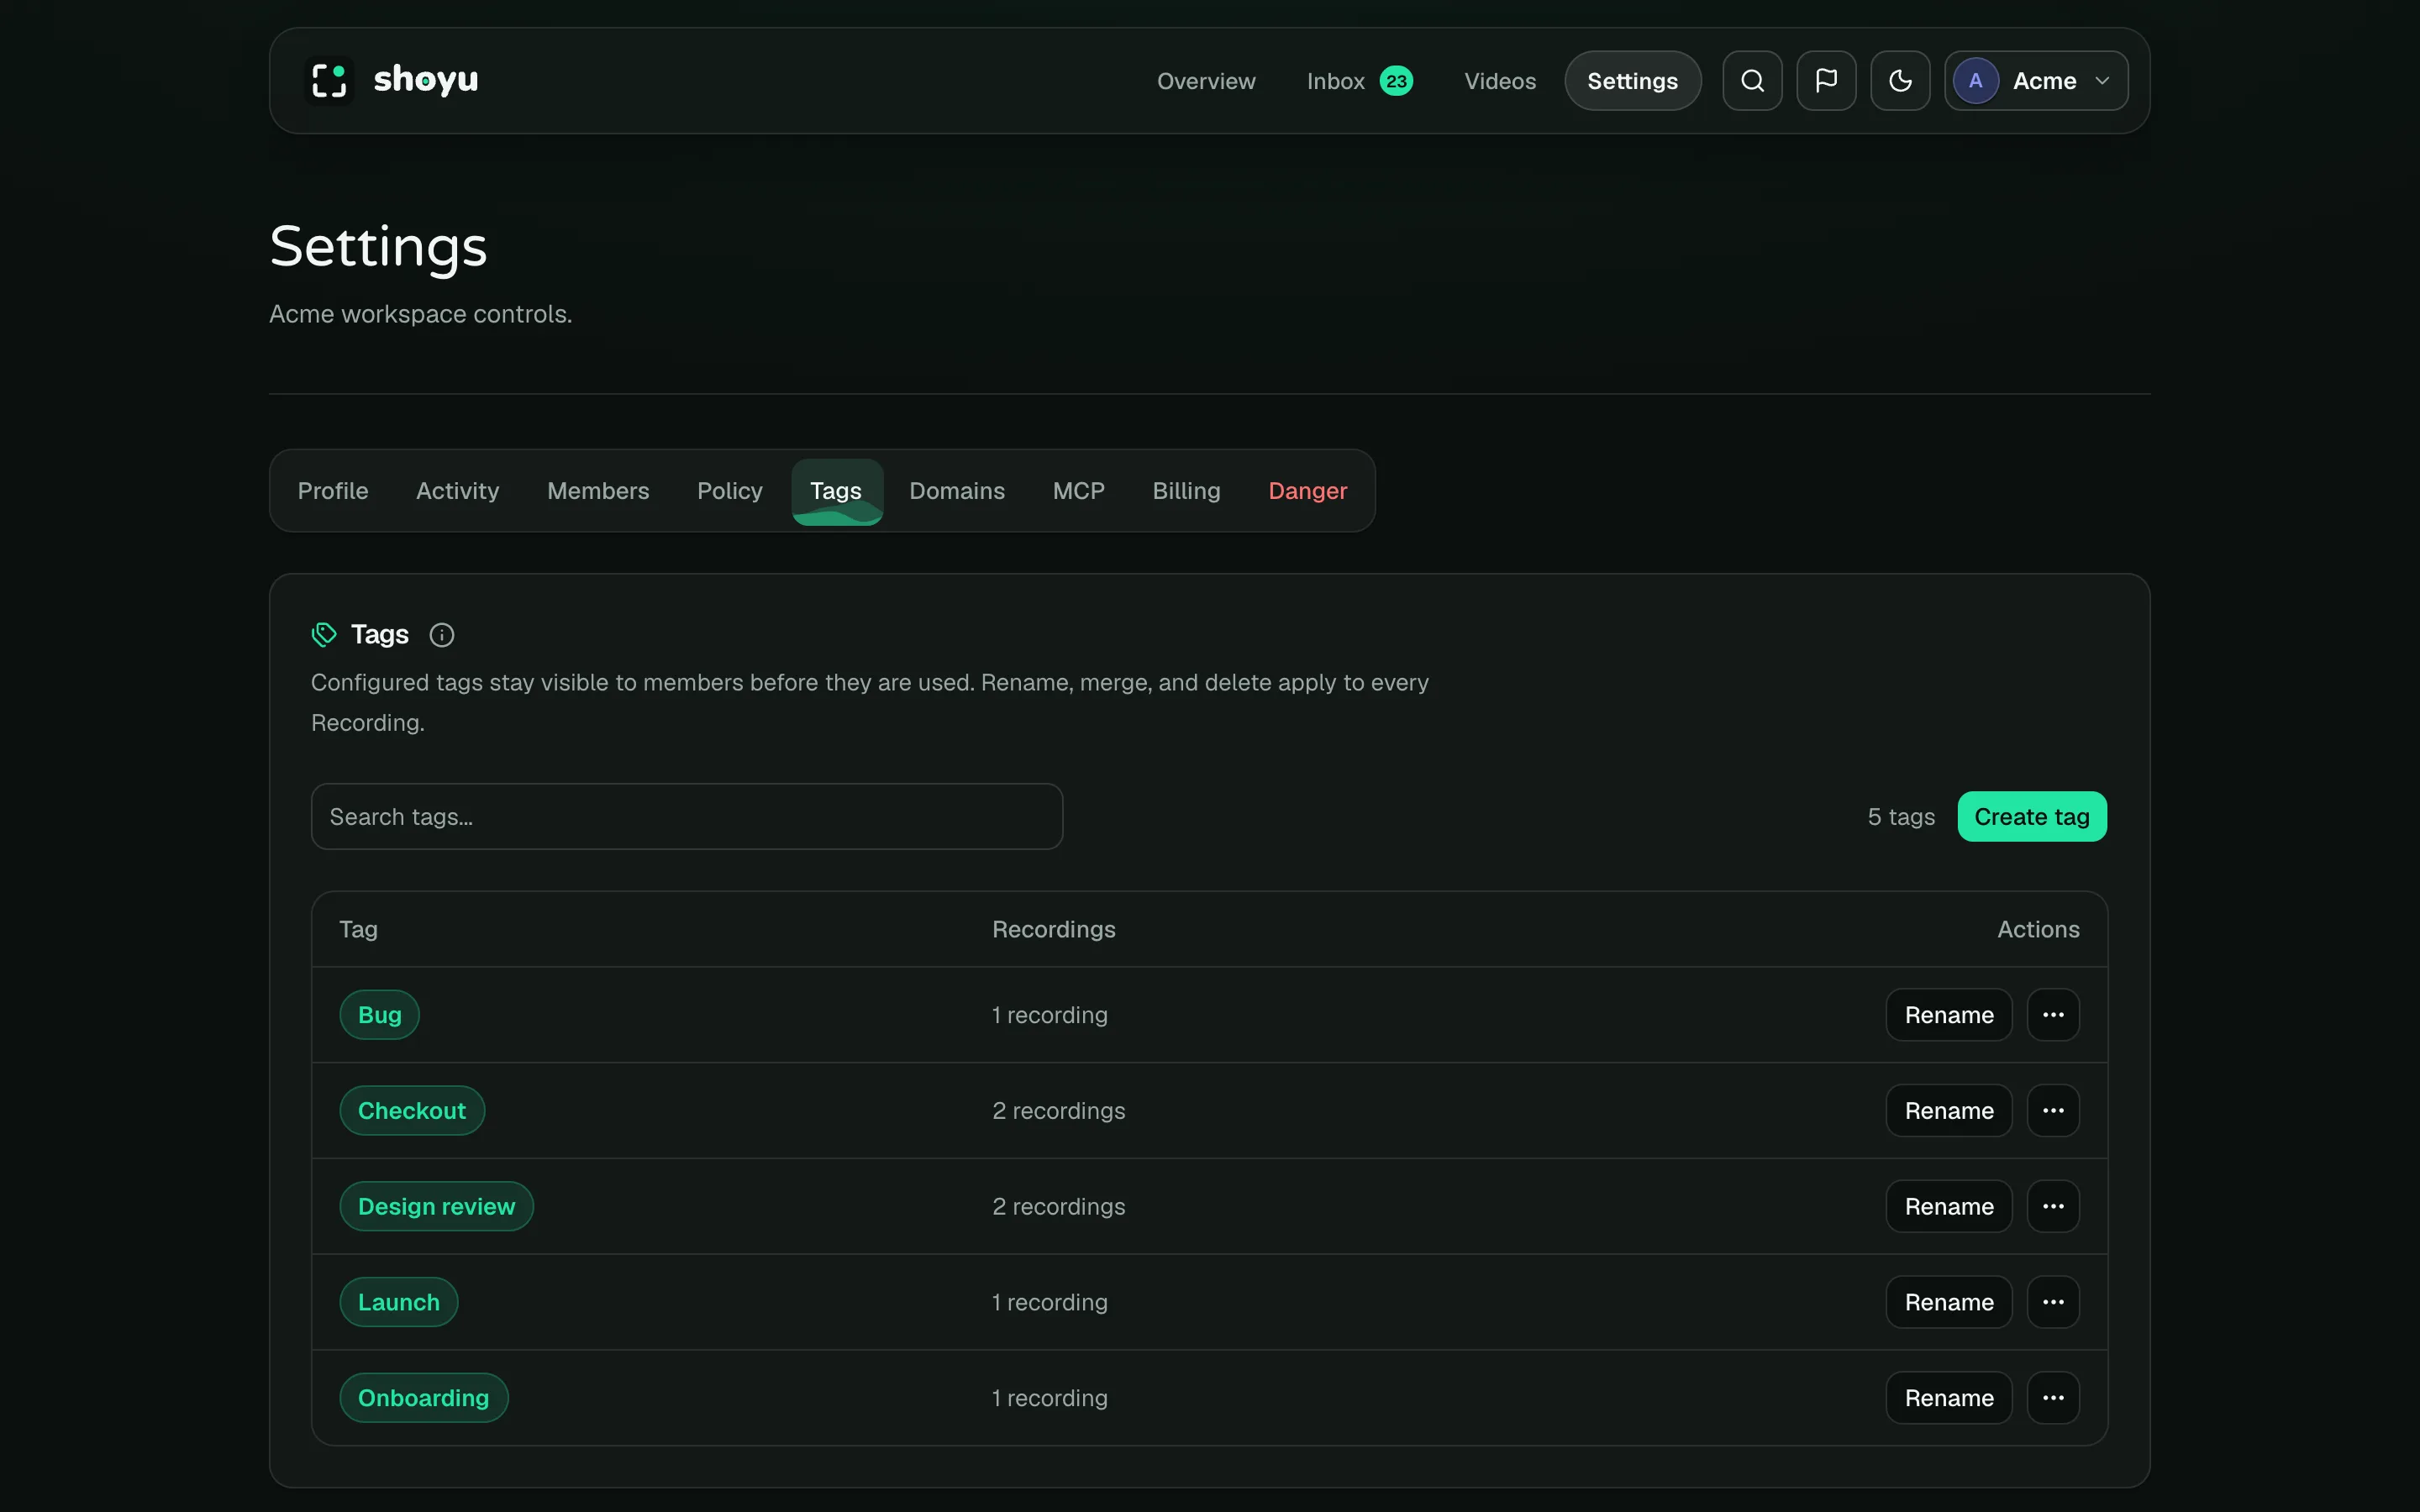Switch to the Domains tab
This screenshot has width=2420, height=1512.
956,491
